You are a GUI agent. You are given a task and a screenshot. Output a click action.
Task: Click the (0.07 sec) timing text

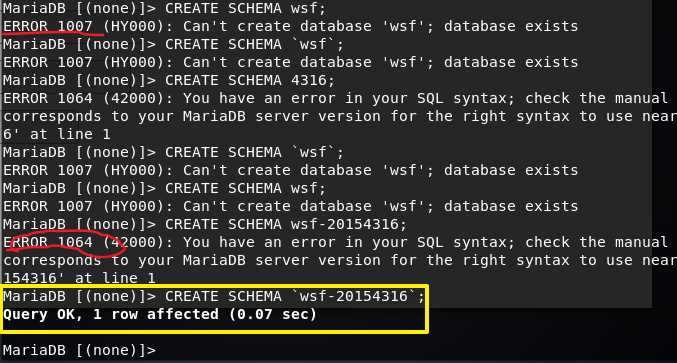pos(273,314)
